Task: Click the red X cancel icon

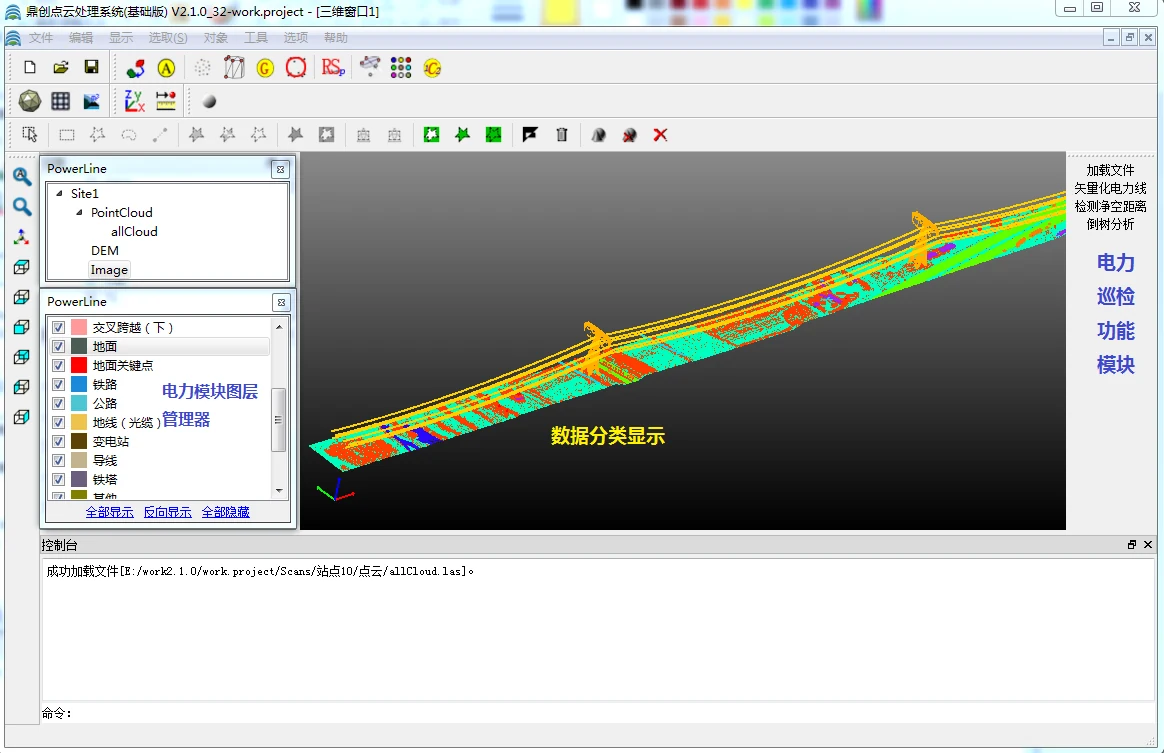Action: (660, 134)
